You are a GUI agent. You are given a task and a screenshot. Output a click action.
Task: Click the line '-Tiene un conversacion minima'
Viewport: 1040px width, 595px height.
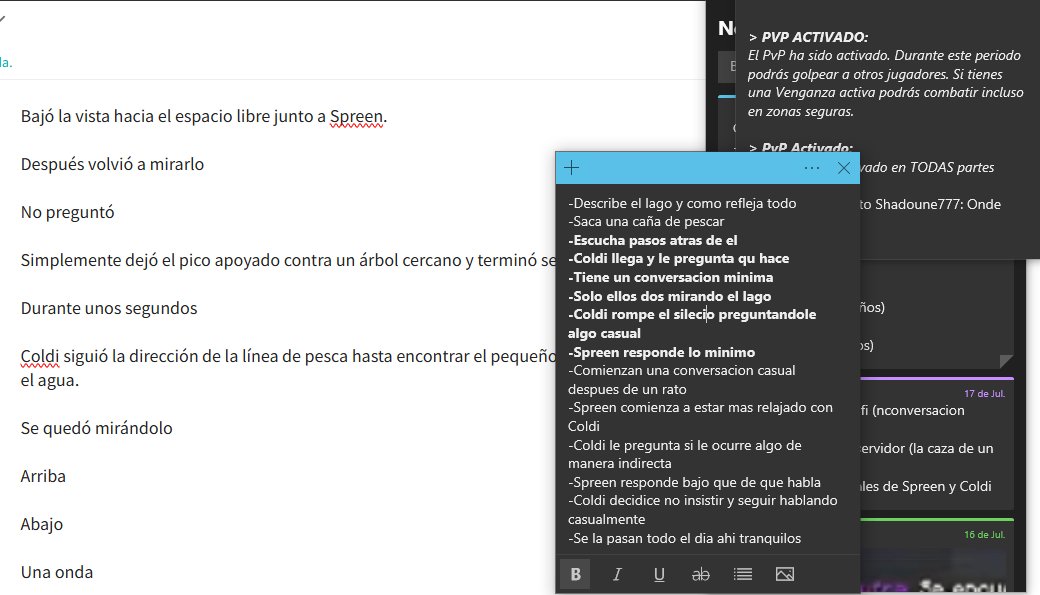[671, 277]
